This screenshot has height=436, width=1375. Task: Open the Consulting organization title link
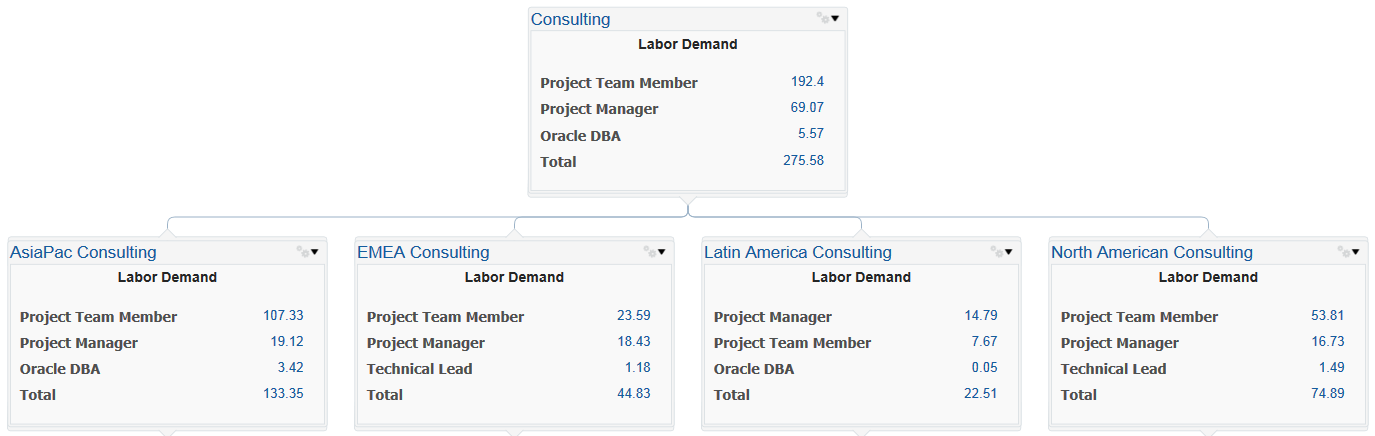(570, 19)
